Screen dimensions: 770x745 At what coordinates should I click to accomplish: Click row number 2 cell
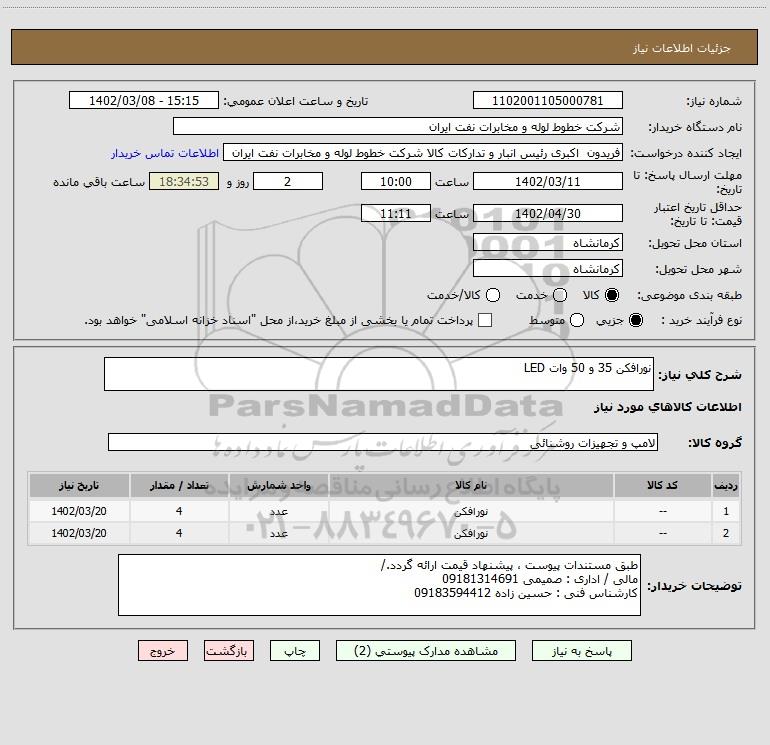pos(726,533)
